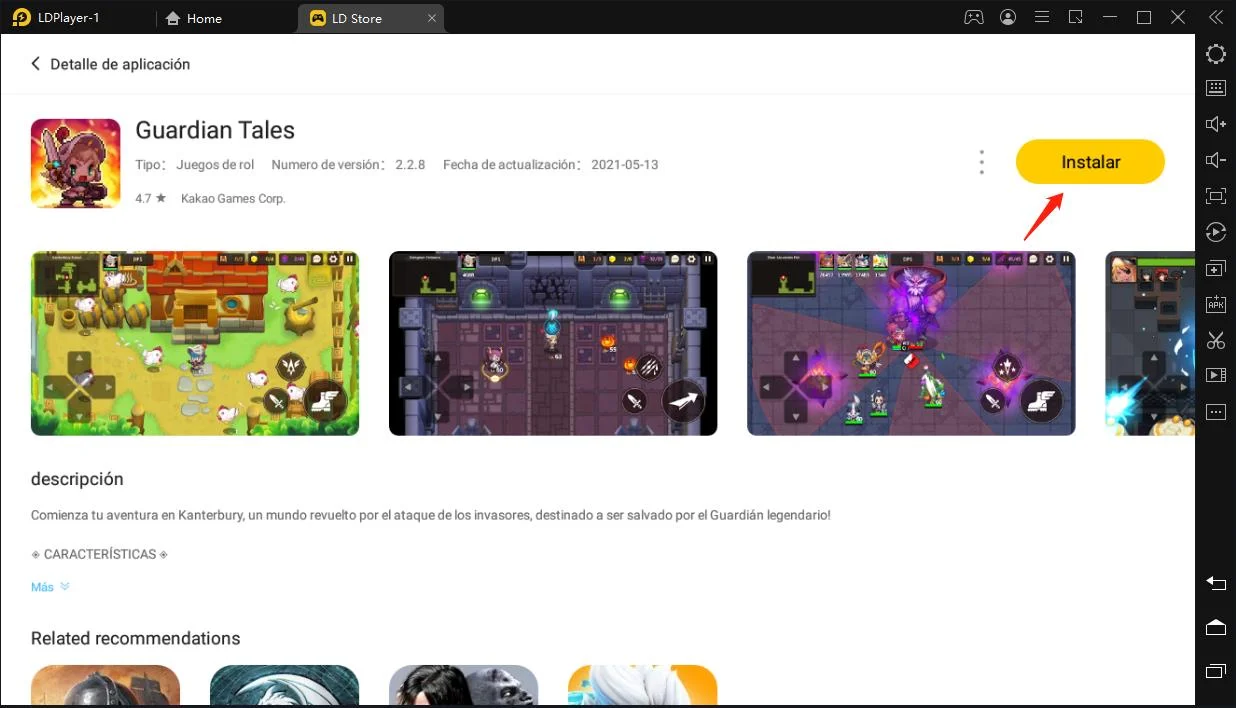
Task: Maximize the LDPlayer window
Action: click(1144, 18)
